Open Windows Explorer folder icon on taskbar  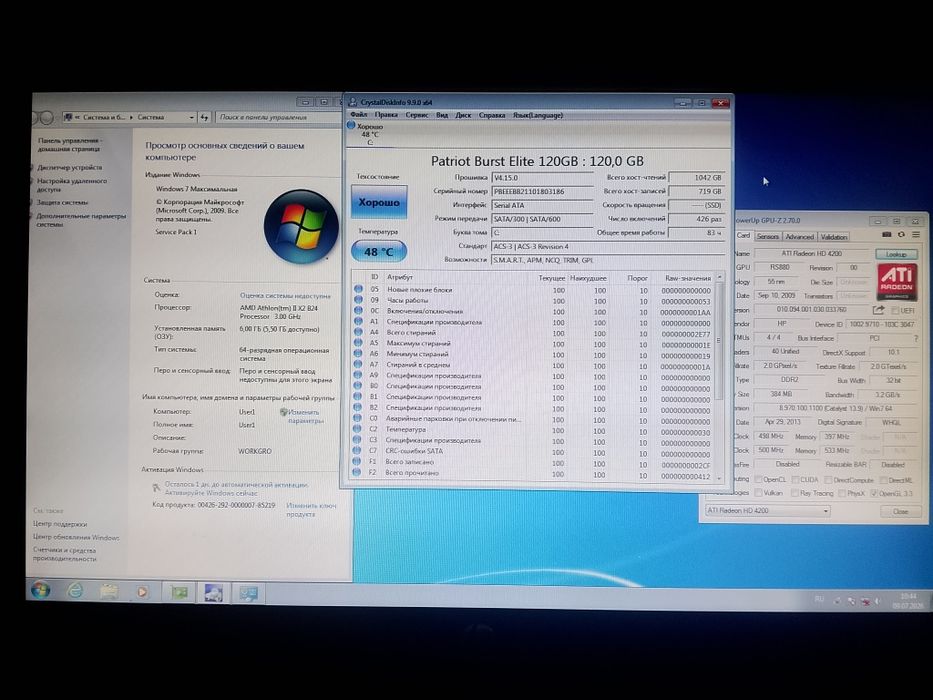coord(109,591)
